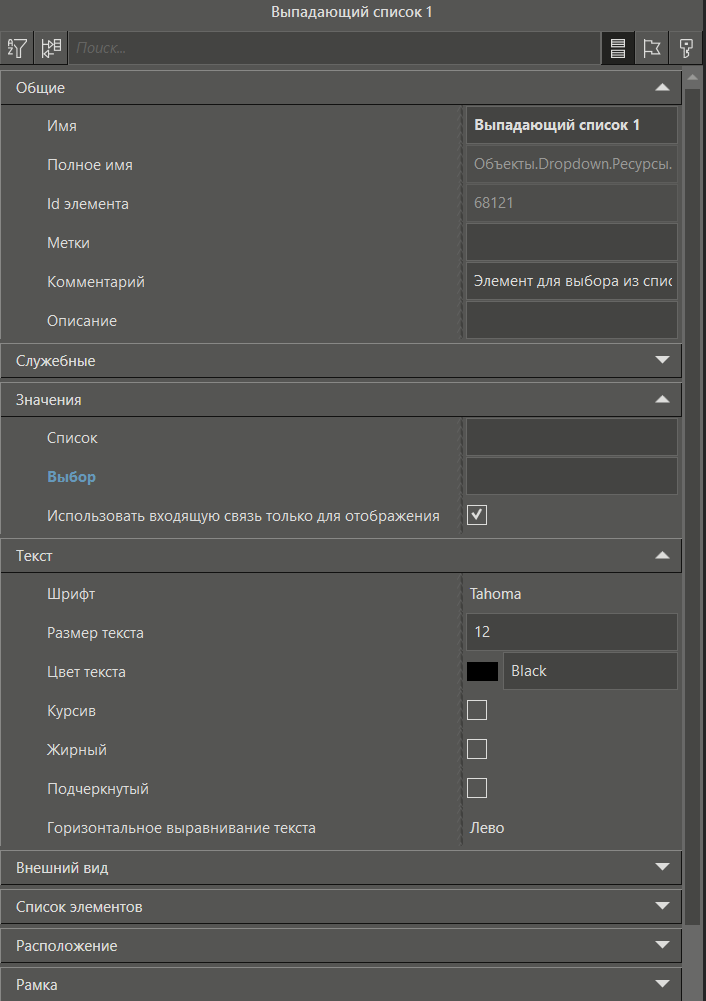Click the flag icon in the top toolbar
The image size is (706, 1001).
pyautogui.click(x=651, y=47)
